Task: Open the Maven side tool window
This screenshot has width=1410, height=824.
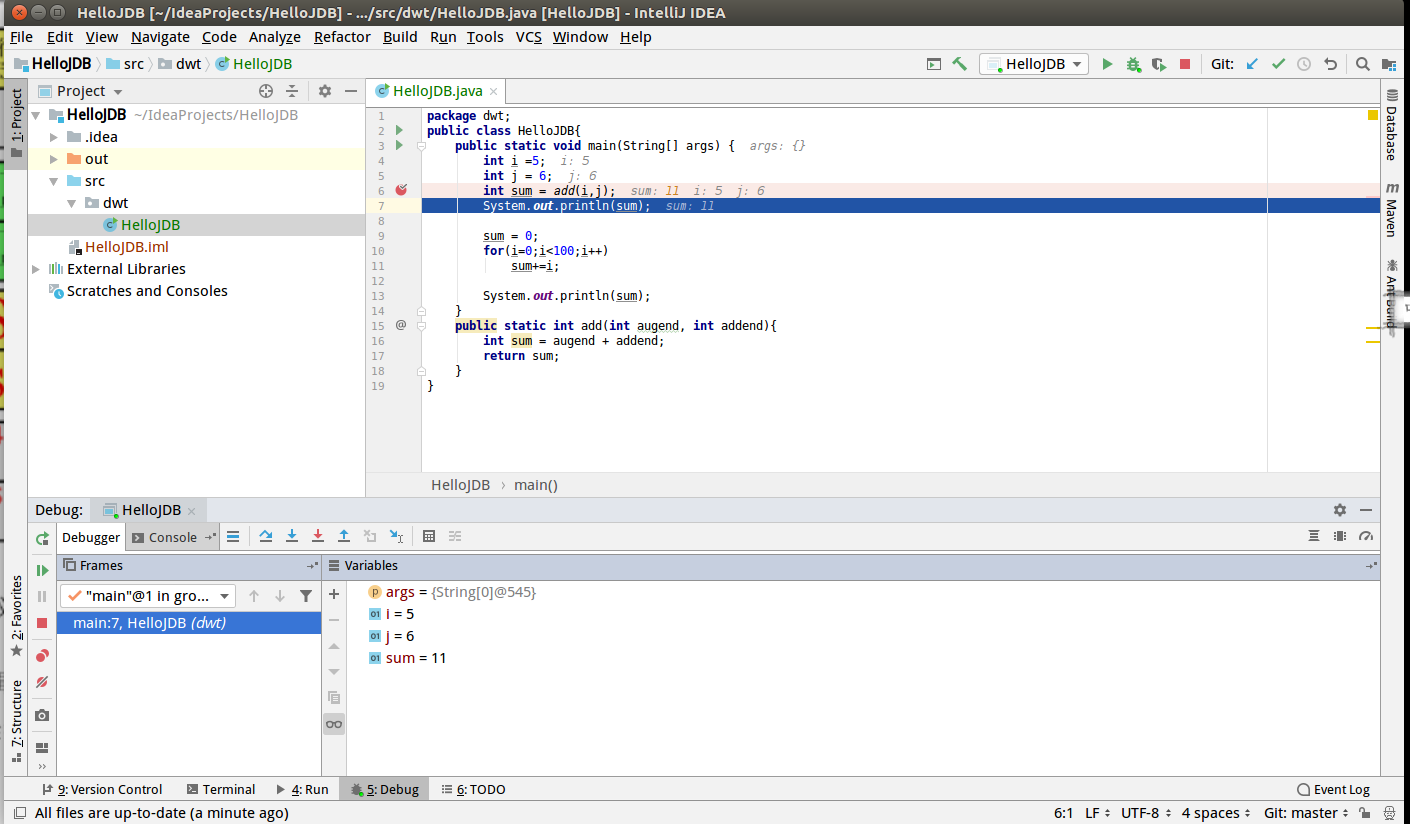Action: 1391,209
